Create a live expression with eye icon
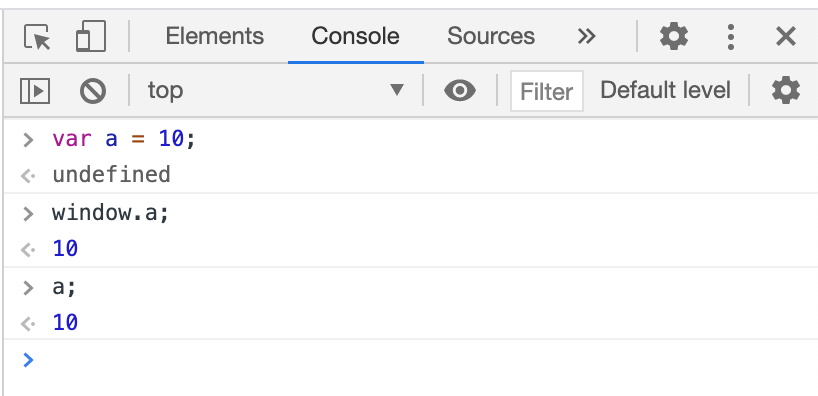This screenshot has width=818, height=396. (x=460, y=91)
